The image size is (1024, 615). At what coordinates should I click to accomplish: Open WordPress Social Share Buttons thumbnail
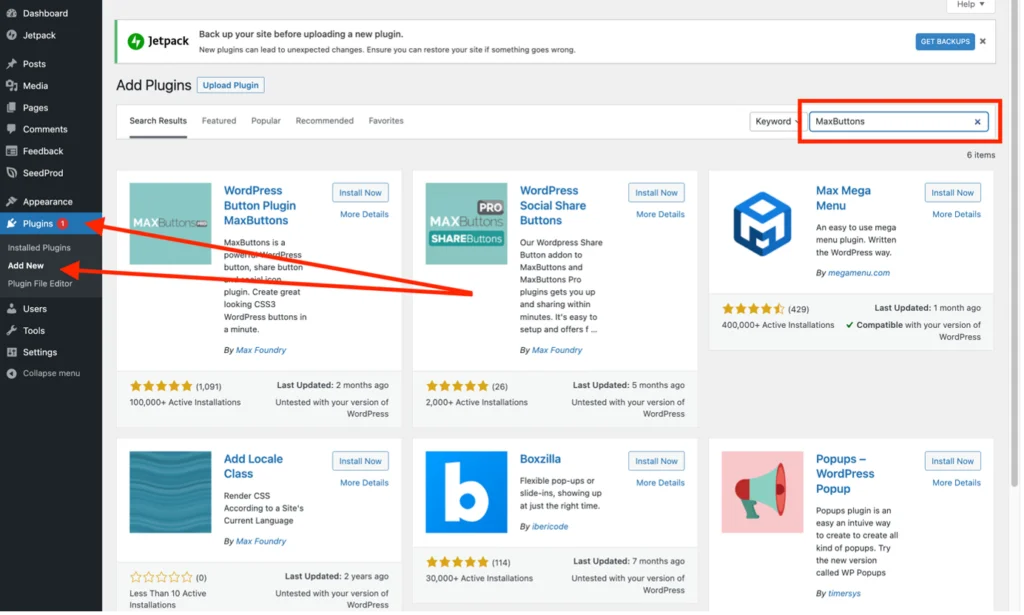click(x=468, y=224)
